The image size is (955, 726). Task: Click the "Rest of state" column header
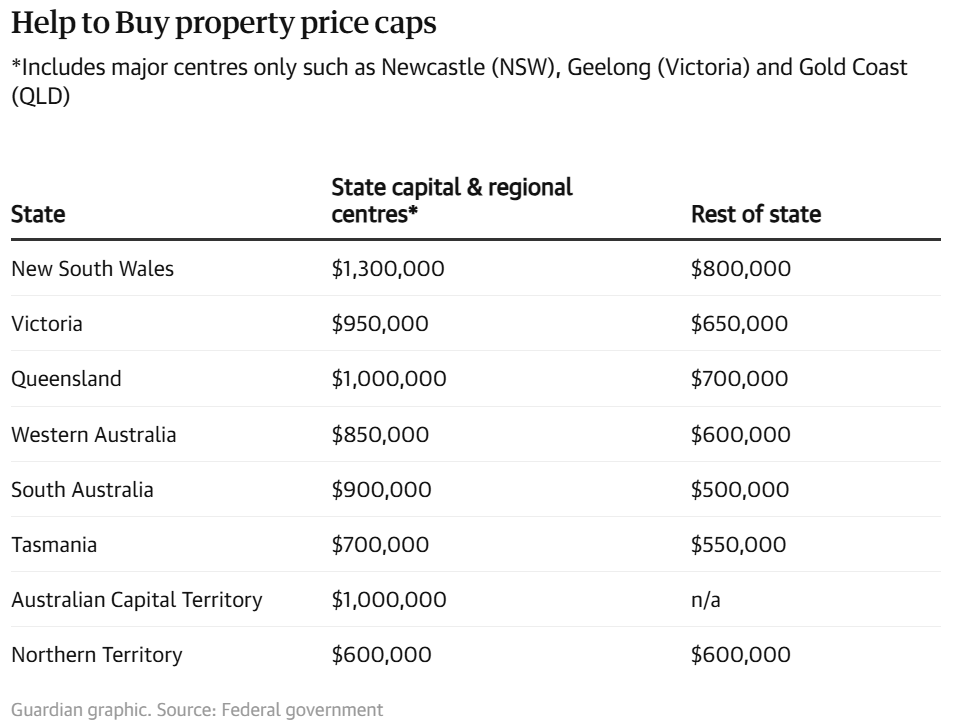(756, 214)
